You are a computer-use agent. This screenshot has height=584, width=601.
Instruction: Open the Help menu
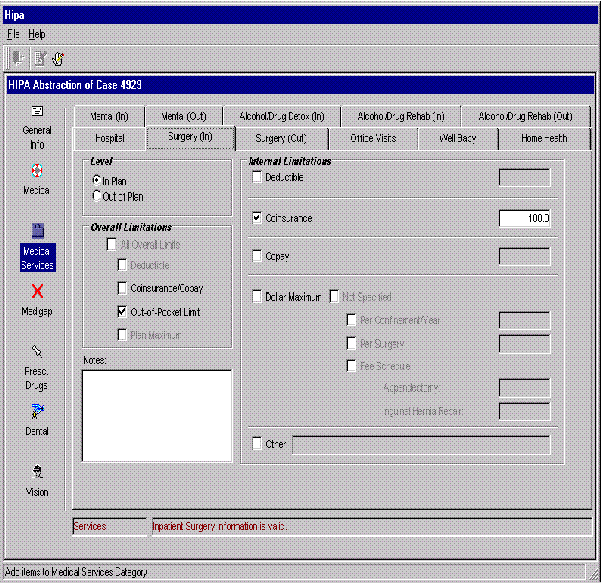[36, 34]
